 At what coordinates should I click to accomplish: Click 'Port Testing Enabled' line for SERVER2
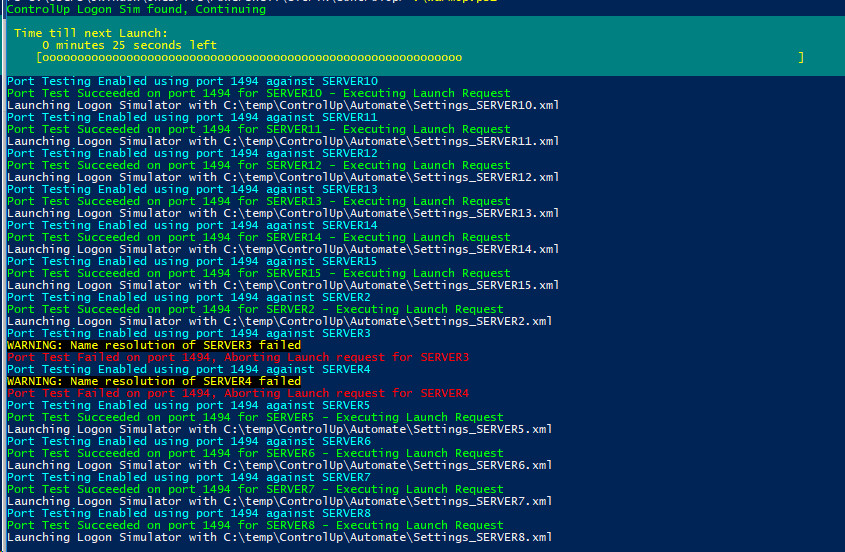coord(189,298)
